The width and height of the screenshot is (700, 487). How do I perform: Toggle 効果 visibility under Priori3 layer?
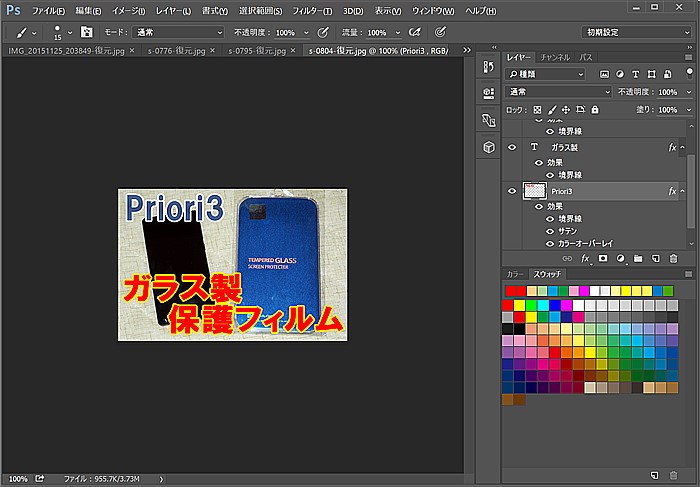(539, 206)
